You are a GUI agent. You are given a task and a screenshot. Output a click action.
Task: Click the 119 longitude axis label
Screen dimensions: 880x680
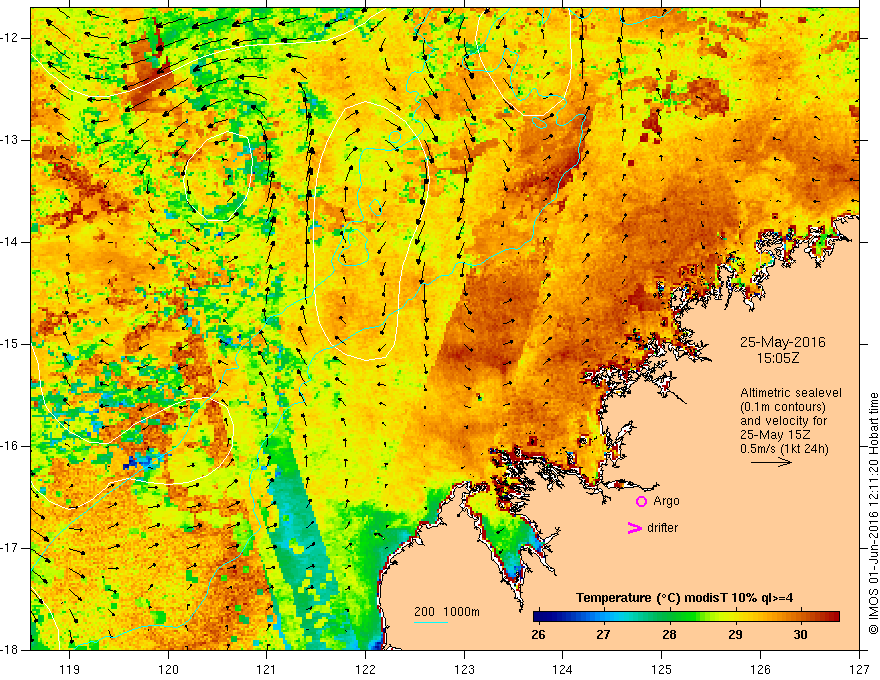click(69, 669)
